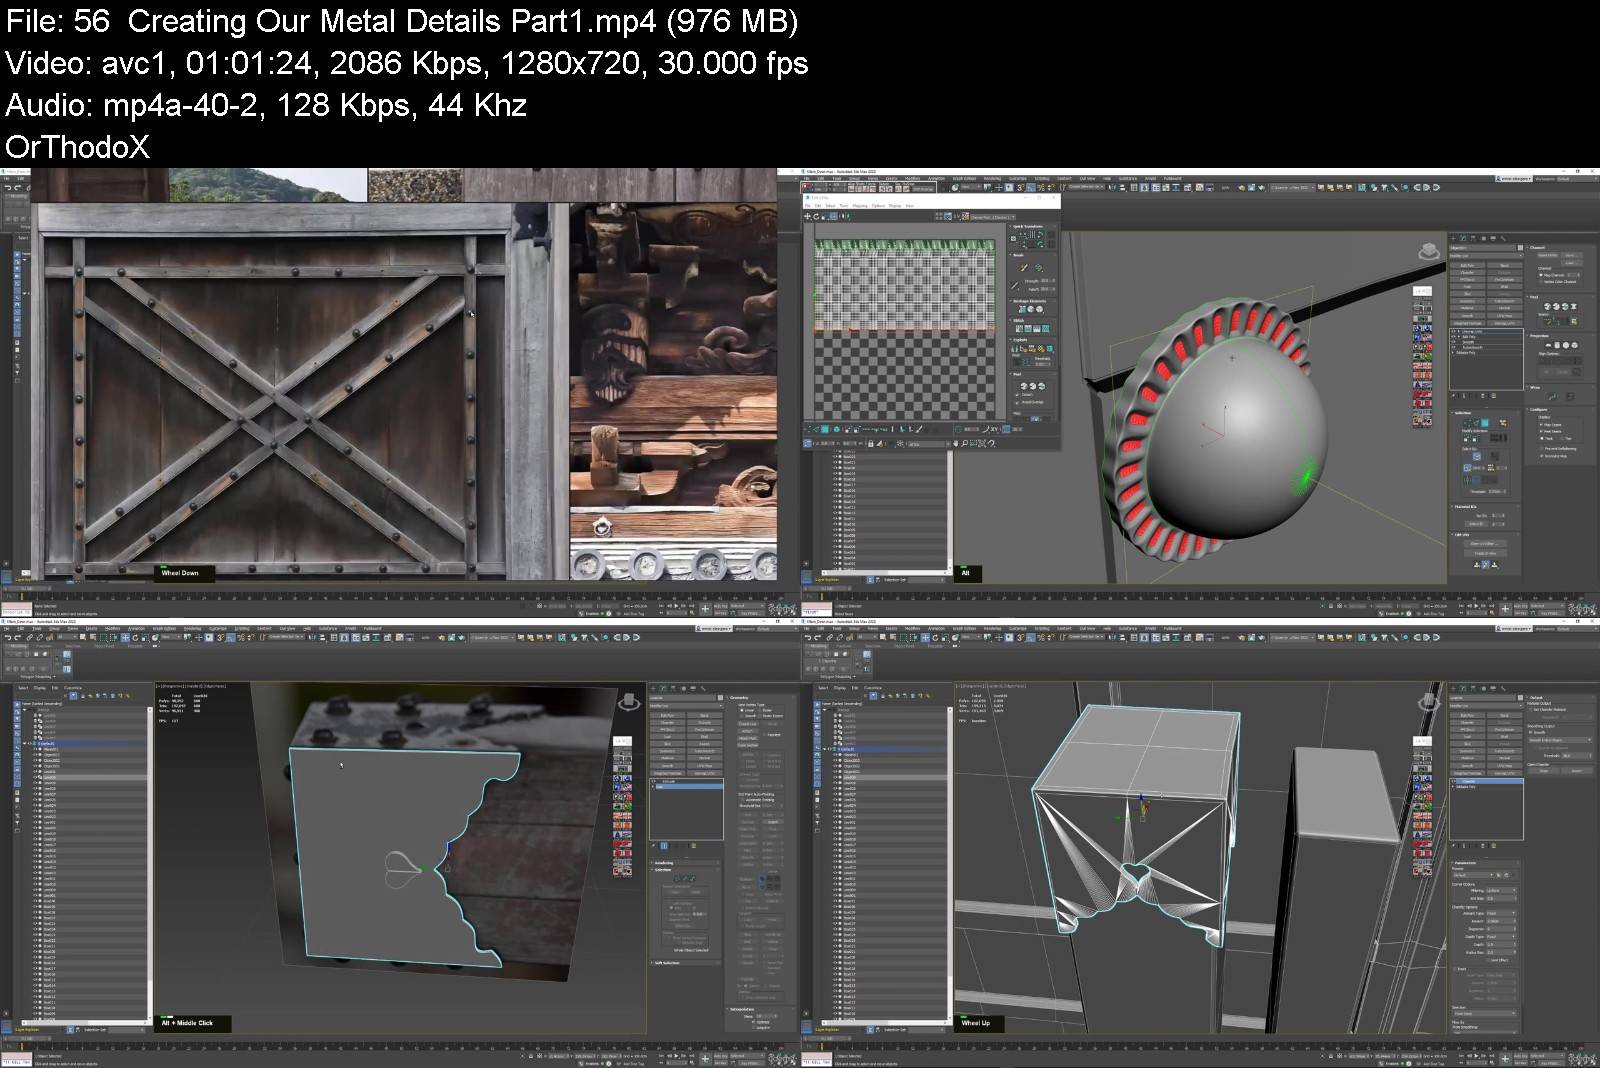1600x1068 pixels.
Task: Open Modify panel tab in bottom-left frame
Action: tap(661, 688)
